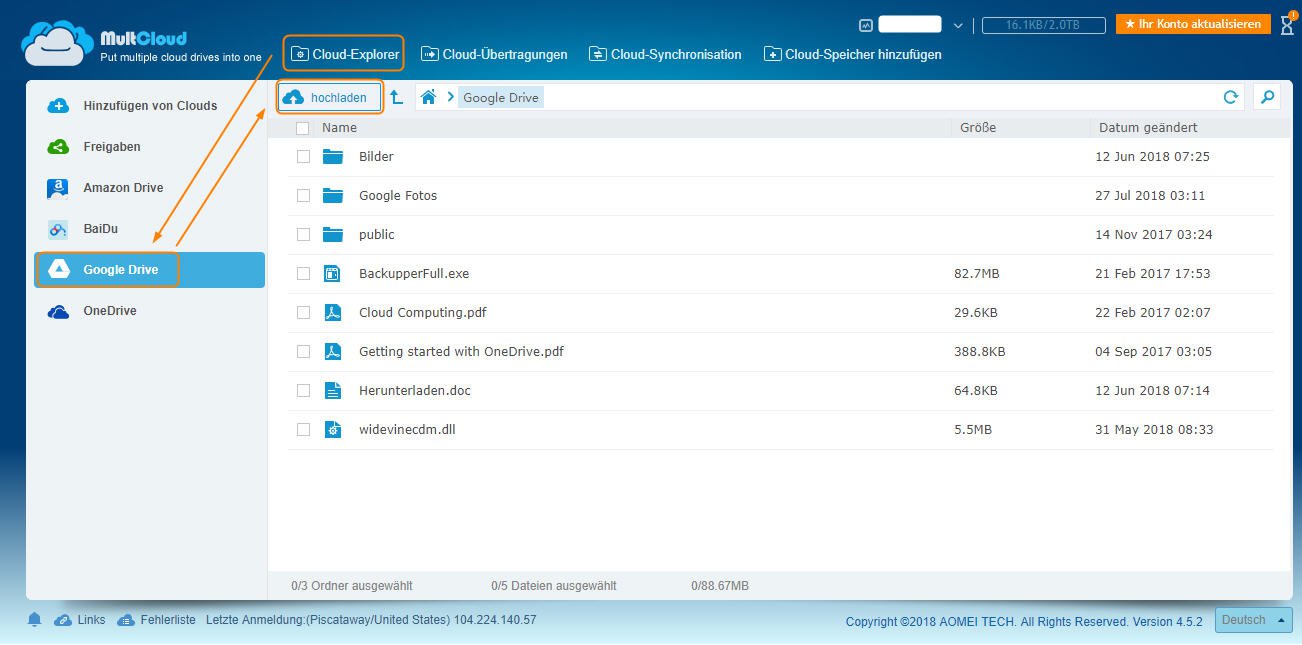Select Google Drive in sidebar
The height and width of the screenshot is (645, 1302).
(x=149, y=270)
